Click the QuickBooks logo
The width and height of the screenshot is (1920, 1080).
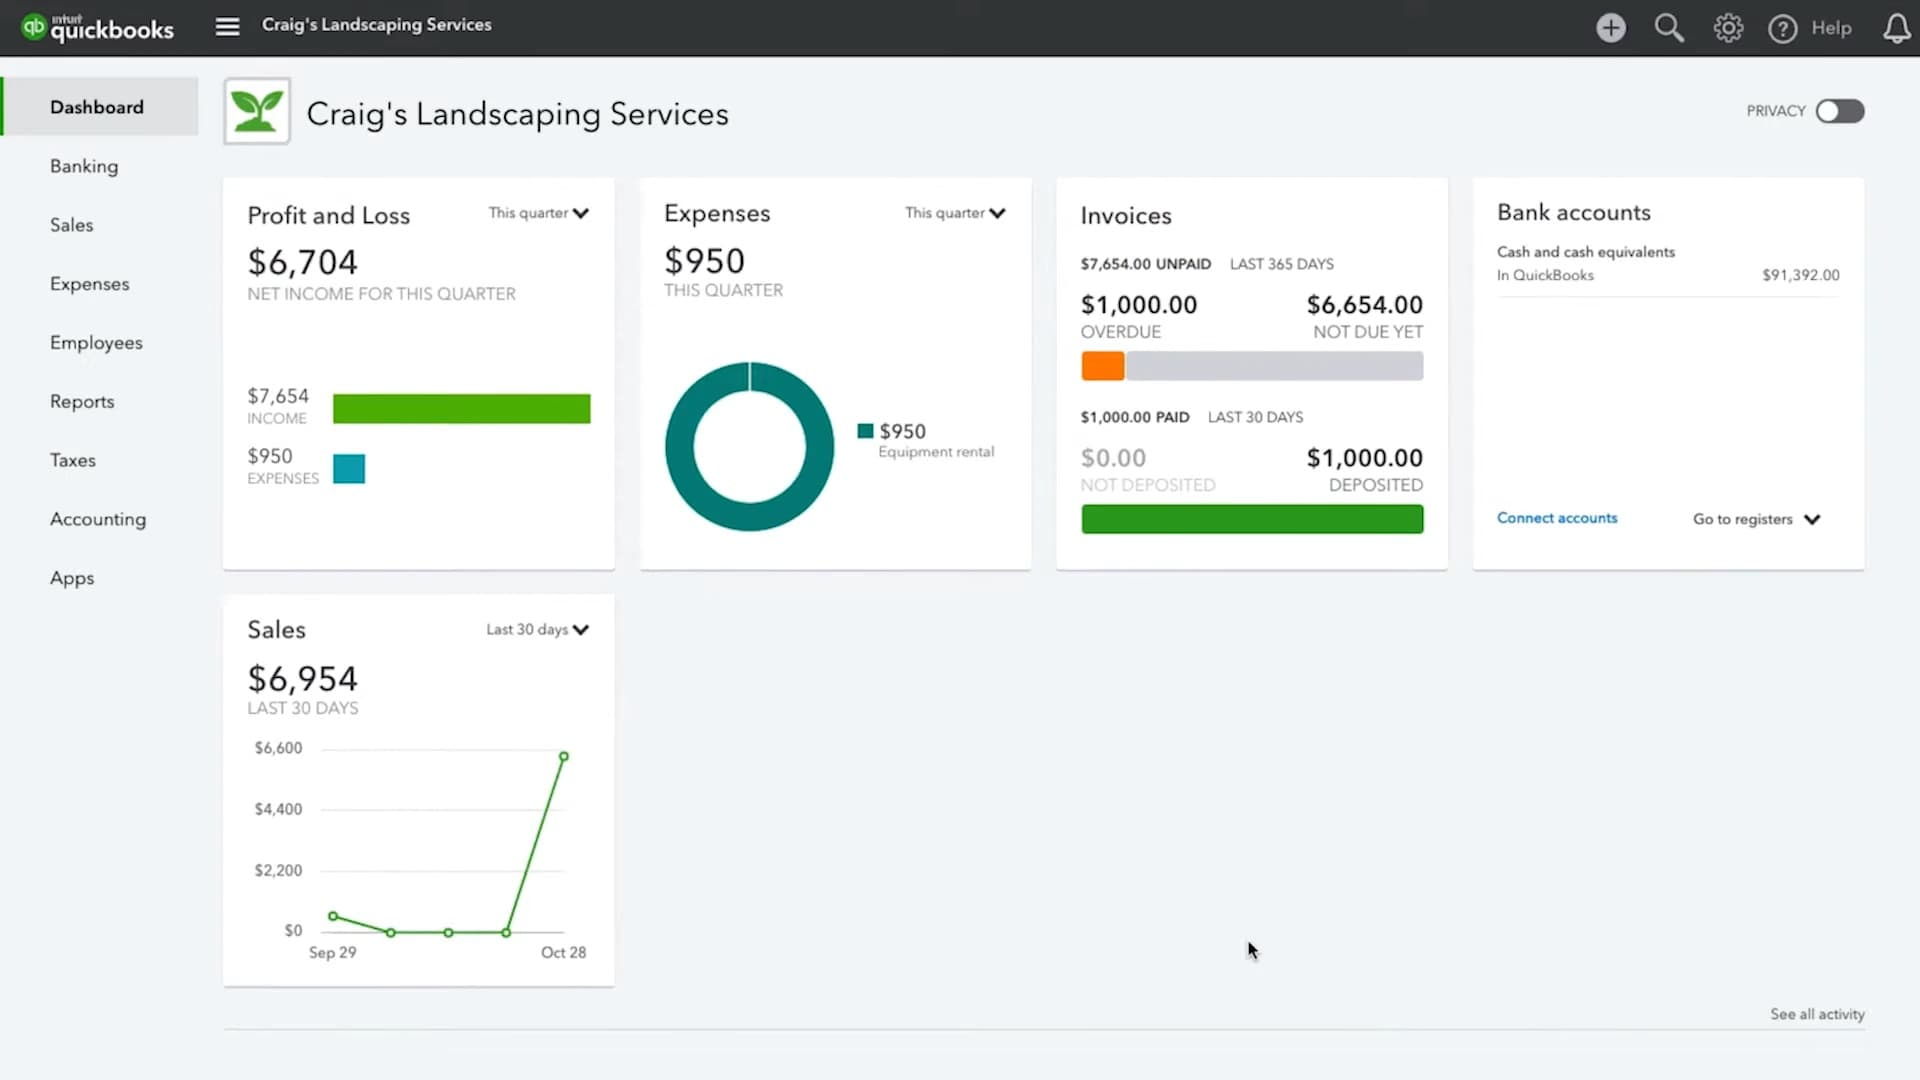tap(97, 27)
